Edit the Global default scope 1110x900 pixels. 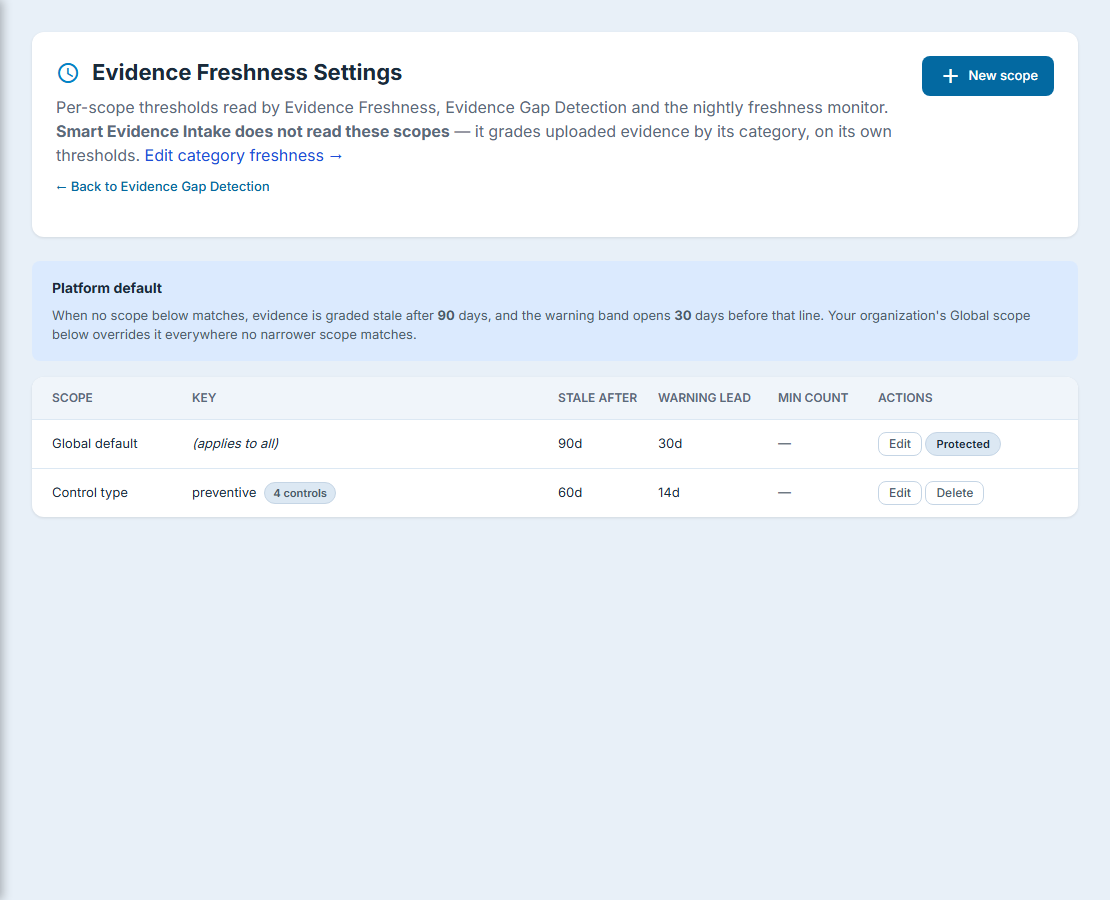pyautogui.click(x=899, y=444)
